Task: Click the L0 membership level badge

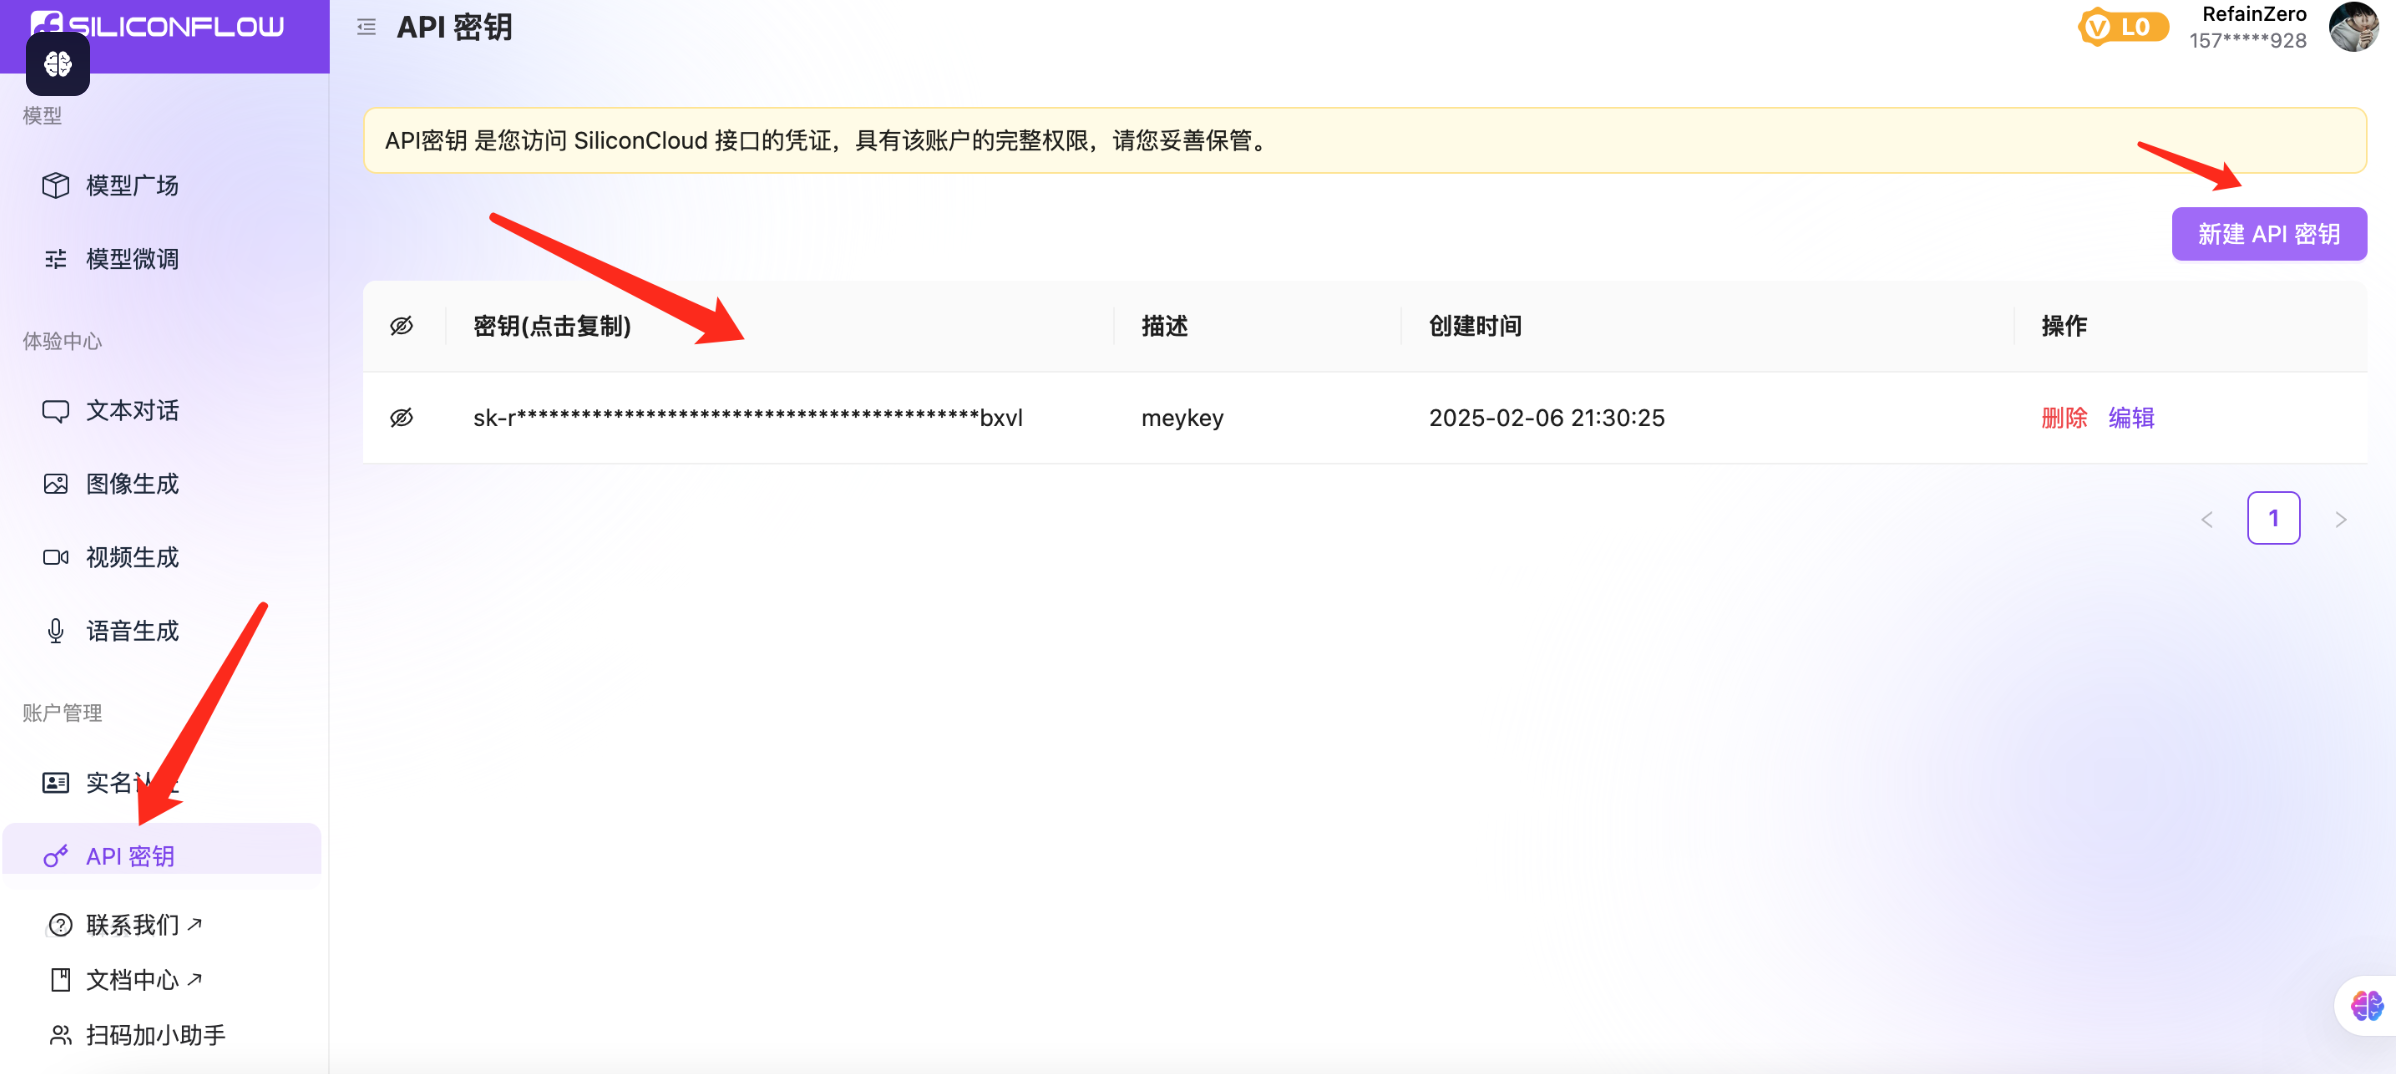Action: point(2123,27)
